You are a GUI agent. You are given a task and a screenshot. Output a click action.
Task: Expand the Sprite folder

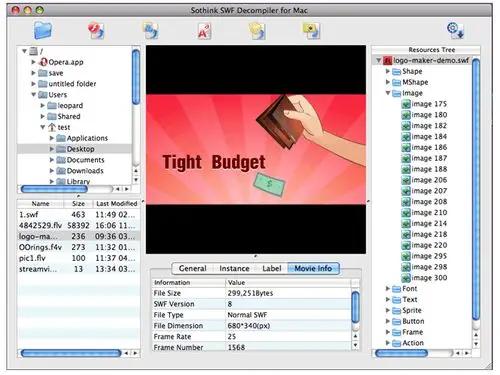point(388,310)
